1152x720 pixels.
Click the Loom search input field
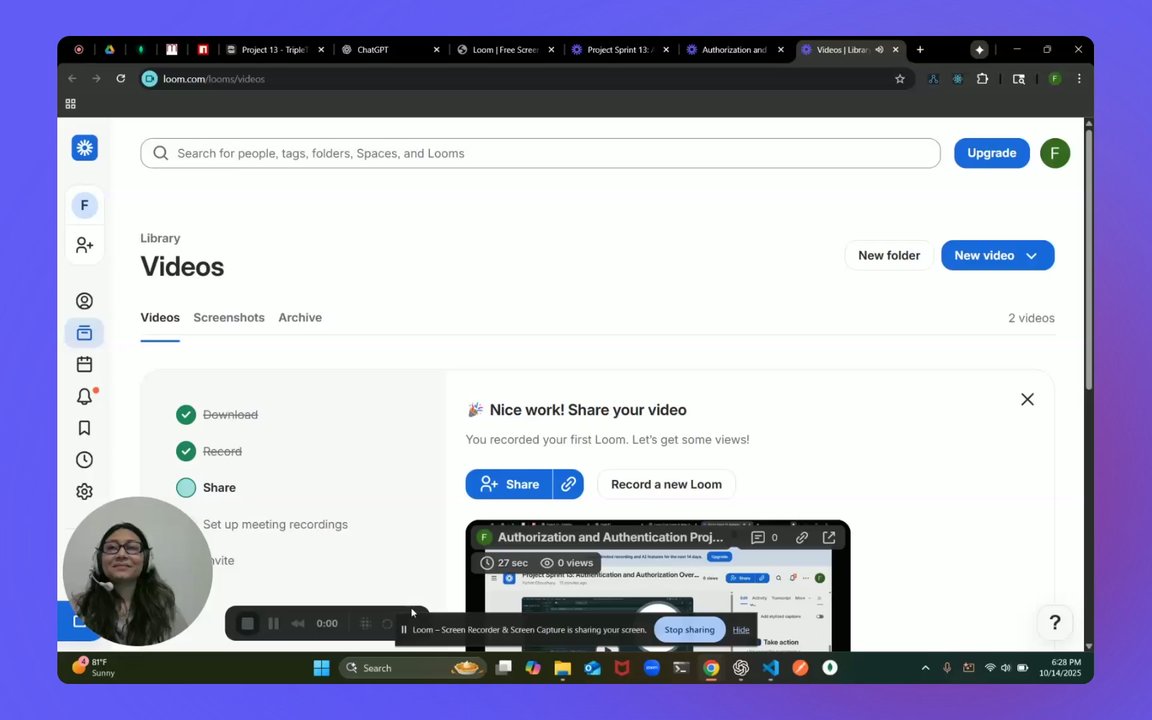(x=540, y=154)
